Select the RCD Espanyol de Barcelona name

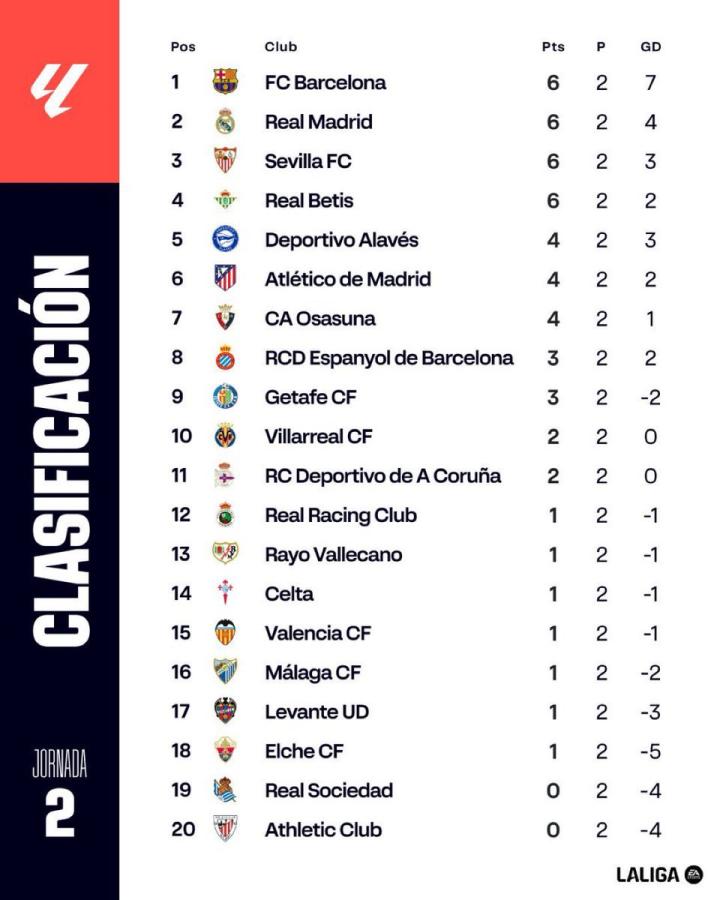(x=389, y=358)
